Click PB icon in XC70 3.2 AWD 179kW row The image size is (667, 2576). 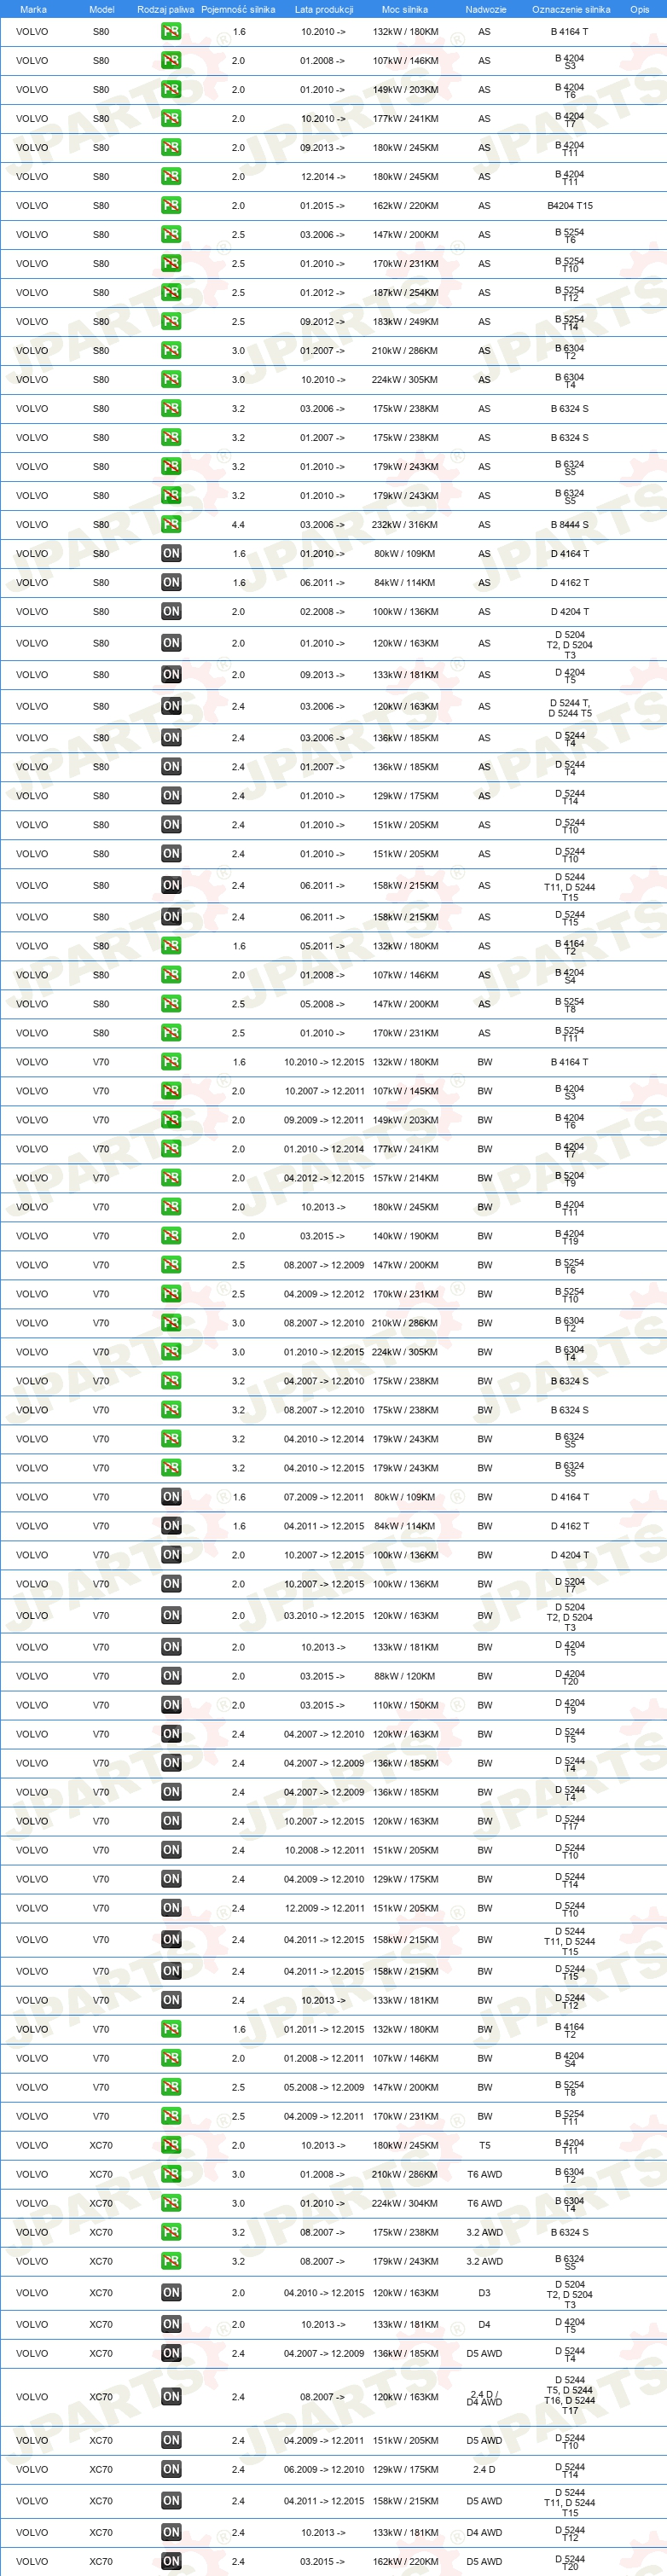coord(171,2260)
